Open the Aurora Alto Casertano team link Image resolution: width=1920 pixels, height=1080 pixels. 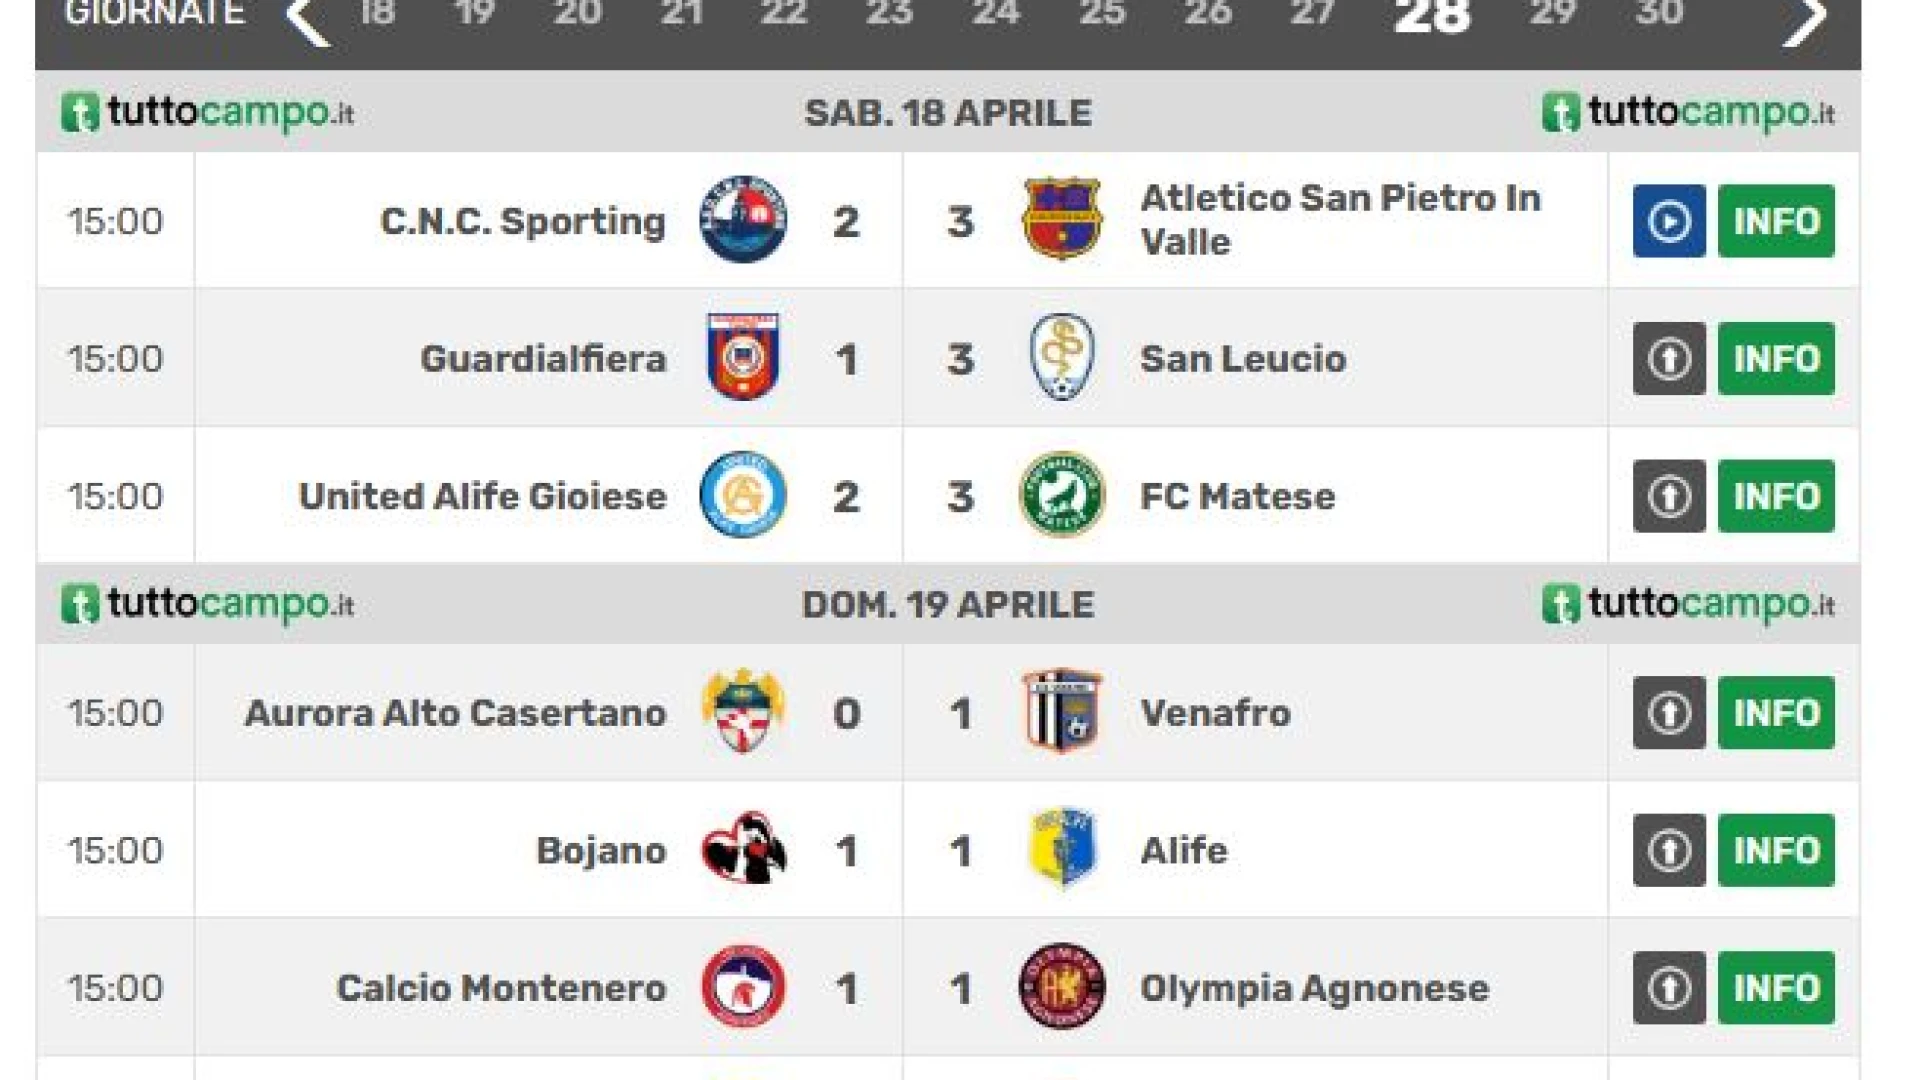click(455, 713)
